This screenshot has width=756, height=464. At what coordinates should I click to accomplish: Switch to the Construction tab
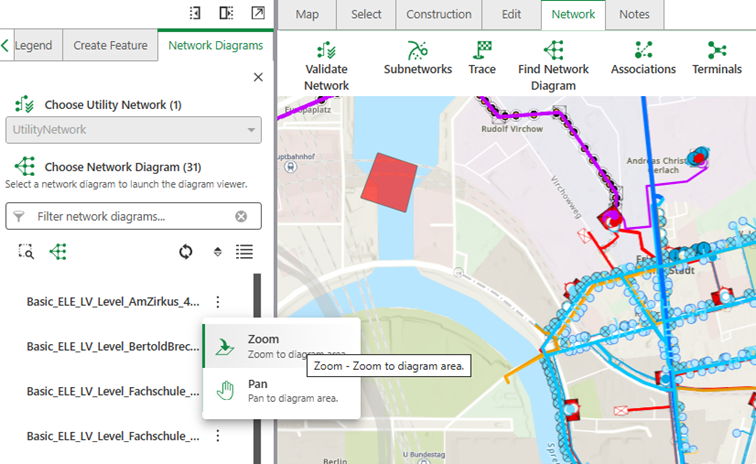[439, 14]
